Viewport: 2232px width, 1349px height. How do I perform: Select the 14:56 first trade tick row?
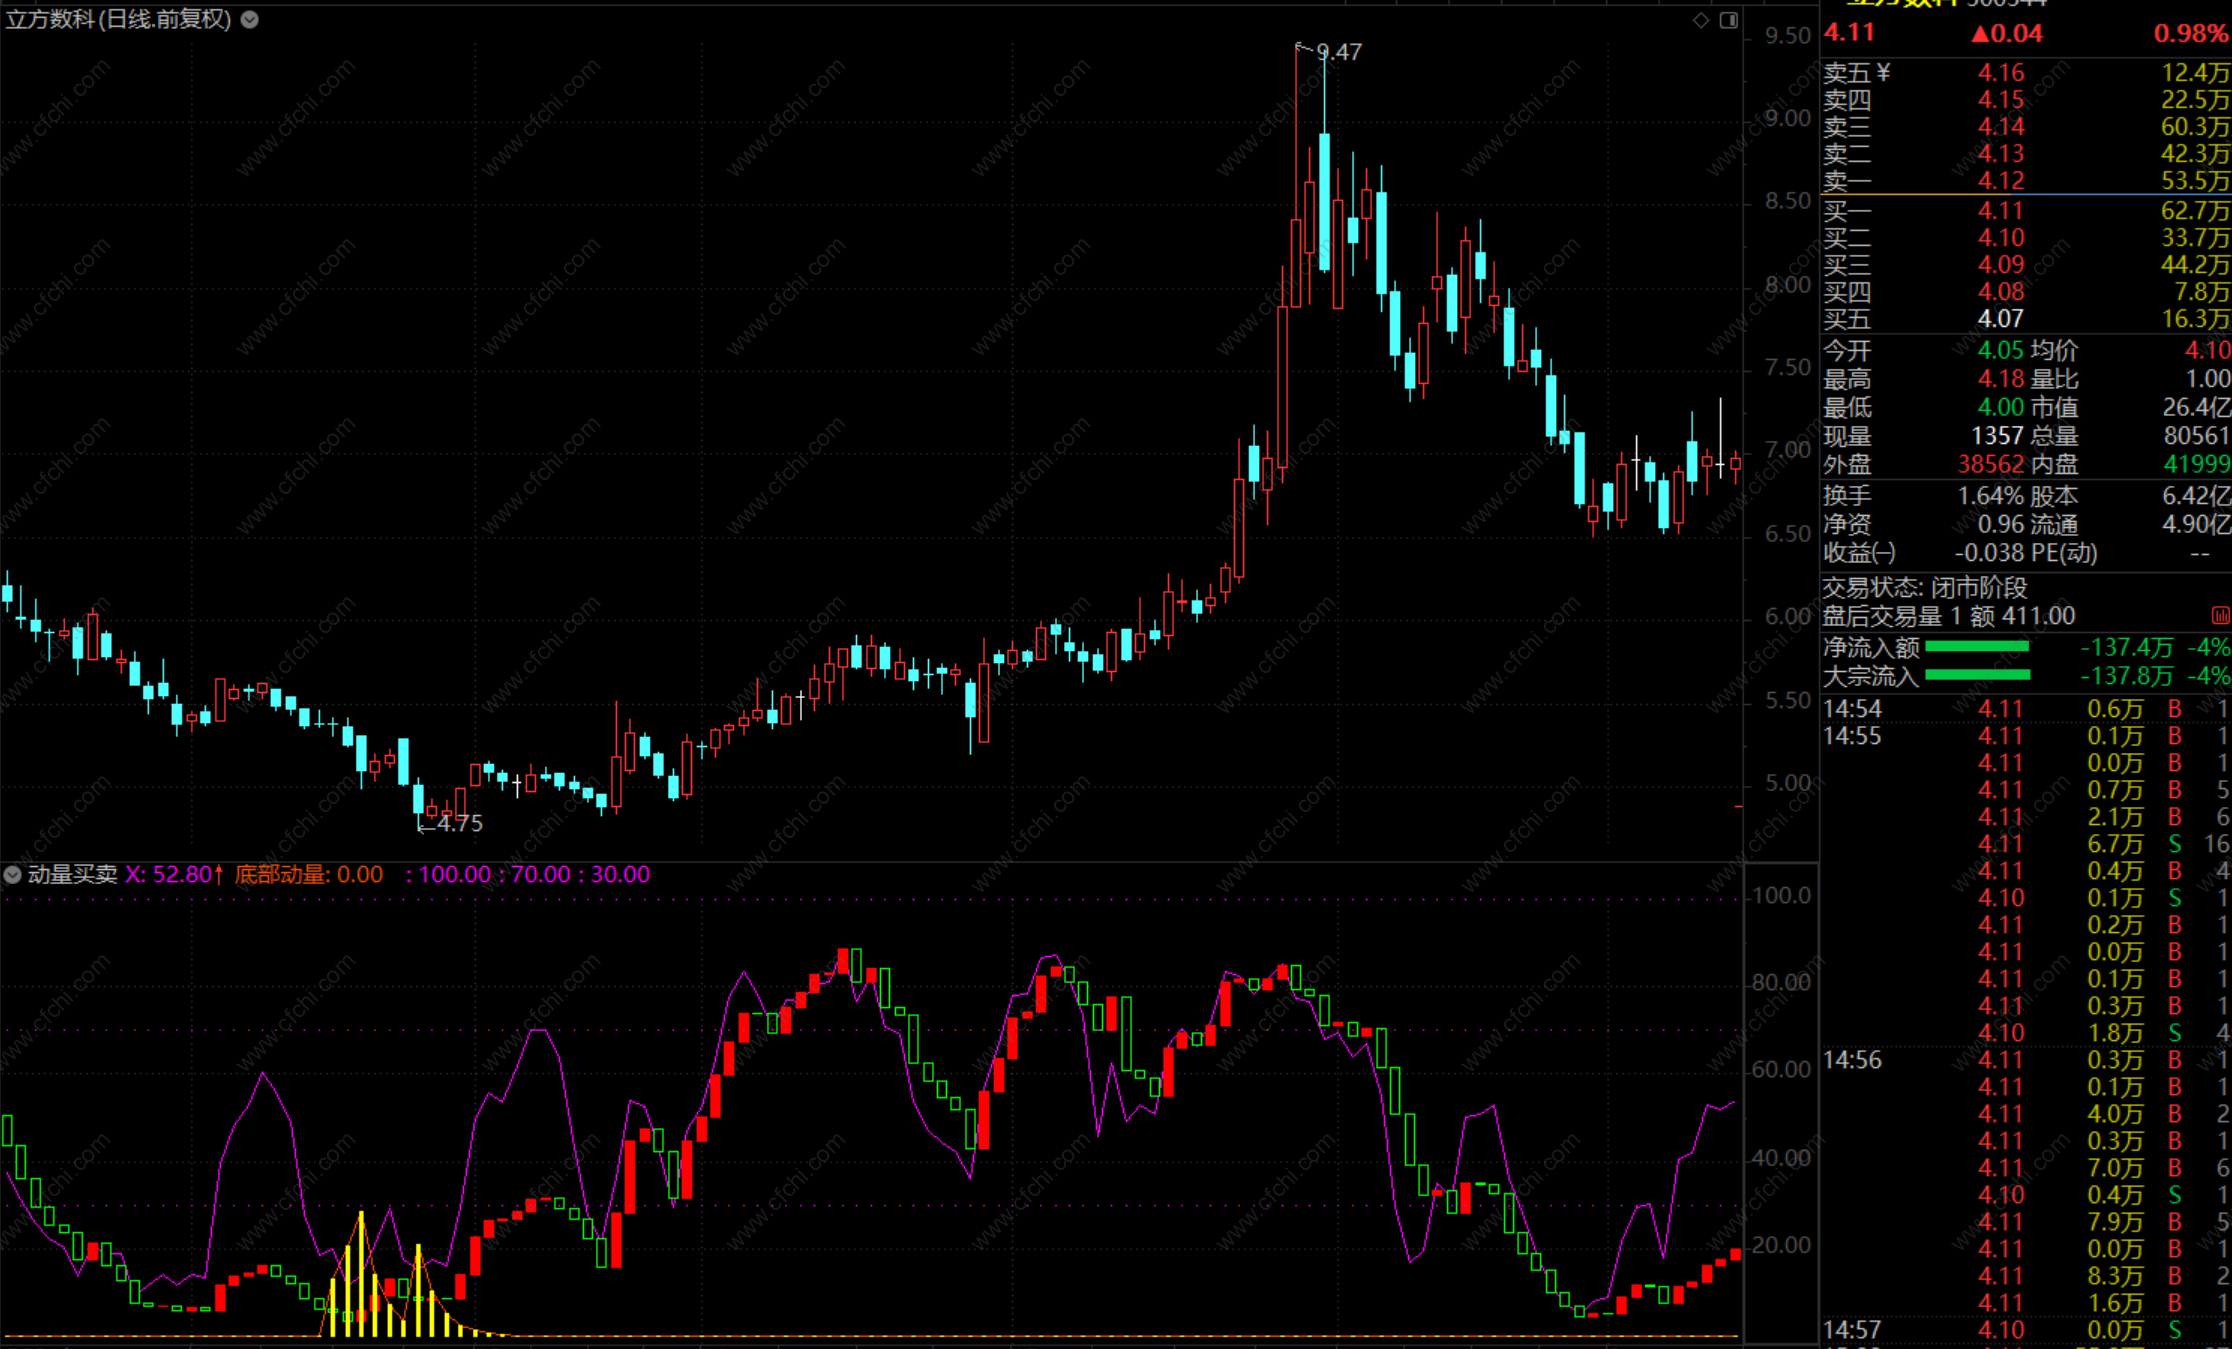click(2000, 1060)
